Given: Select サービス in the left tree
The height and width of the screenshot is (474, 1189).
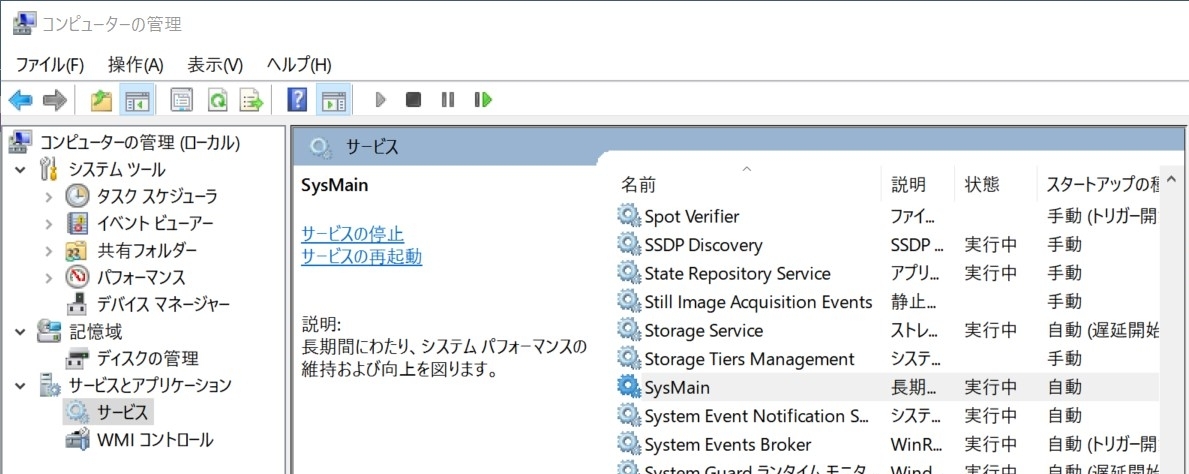Looking at the screenshot, I should pos(121,412).
